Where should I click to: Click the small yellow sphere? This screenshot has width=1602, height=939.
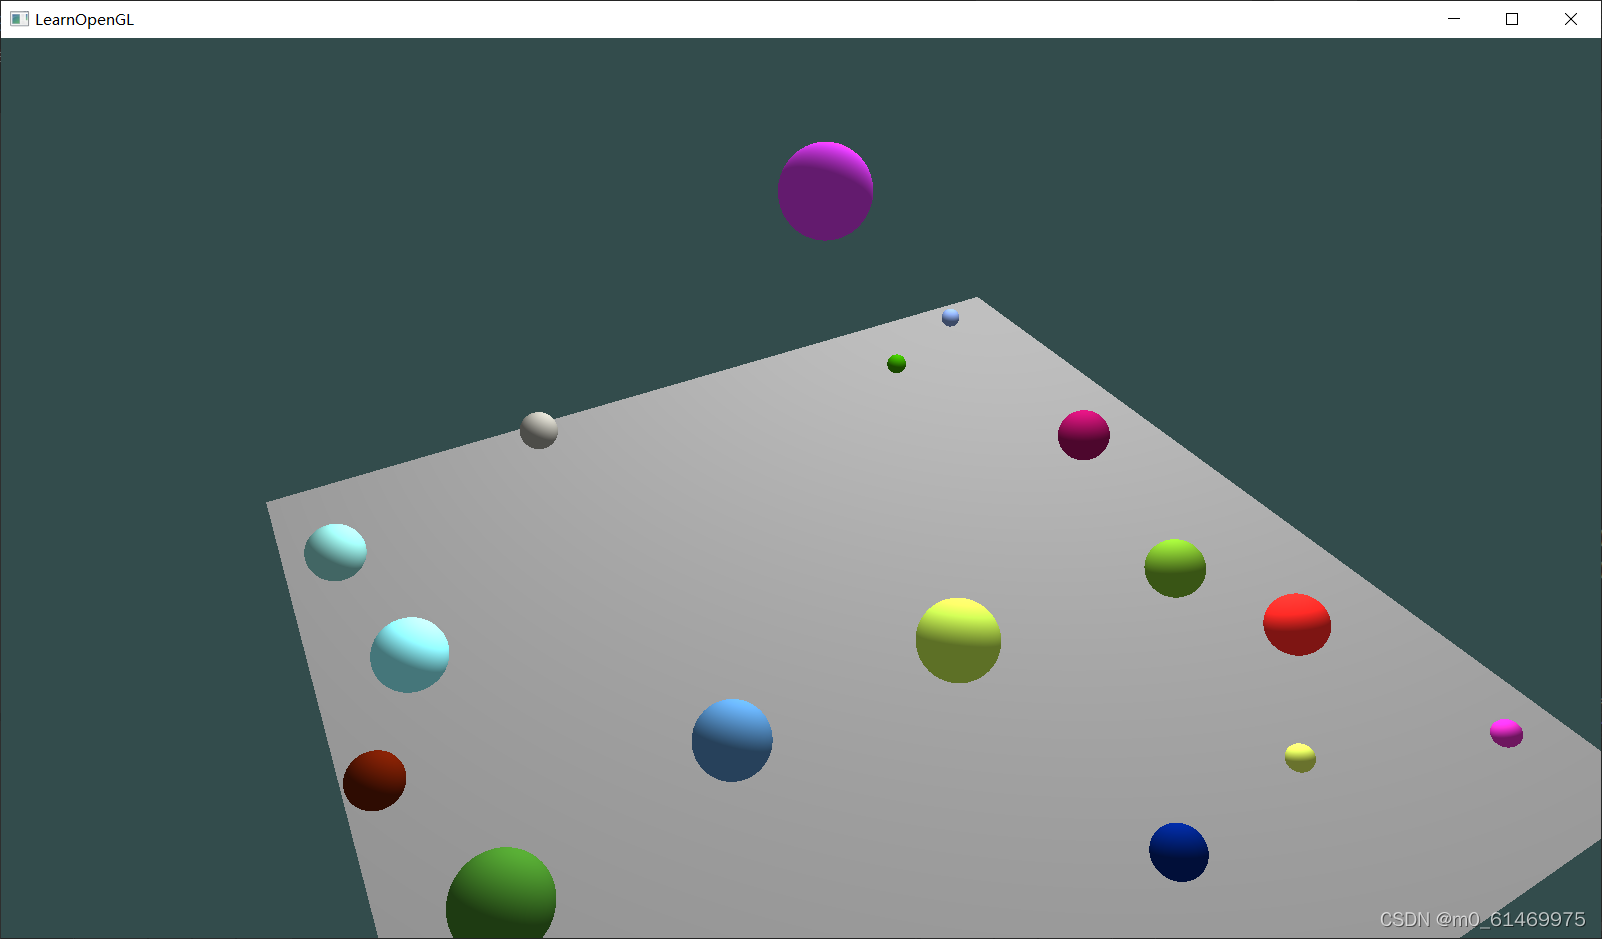[x=1300, y=757]
